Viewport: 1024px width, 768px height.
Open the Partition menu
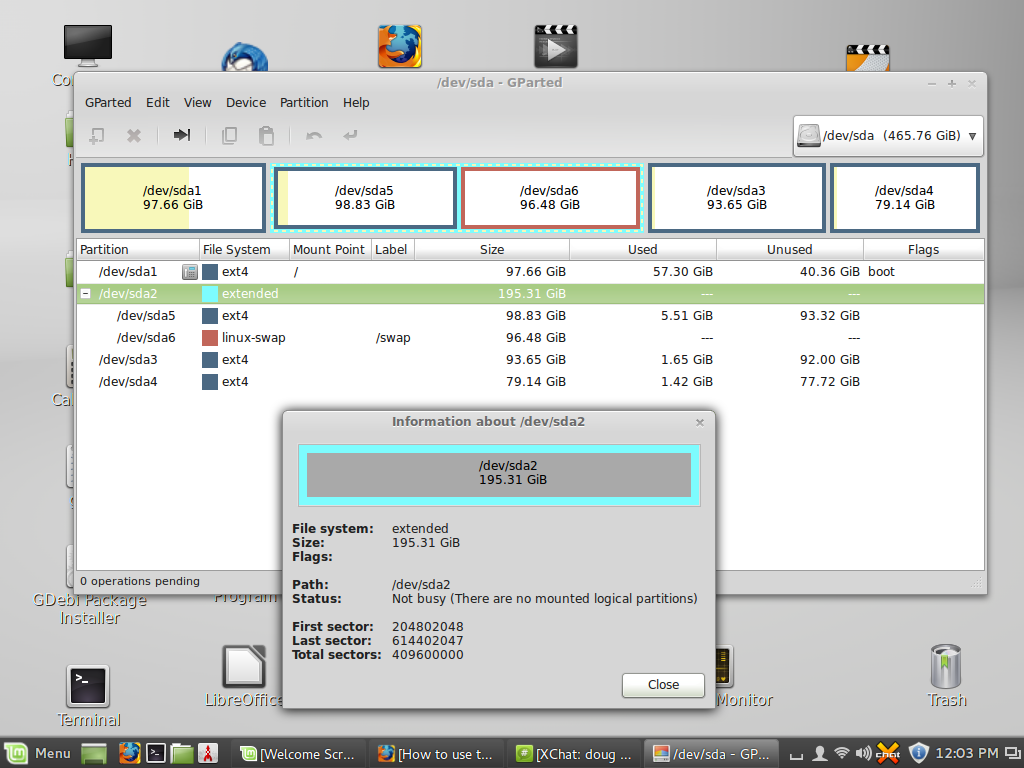pos(304,103)
